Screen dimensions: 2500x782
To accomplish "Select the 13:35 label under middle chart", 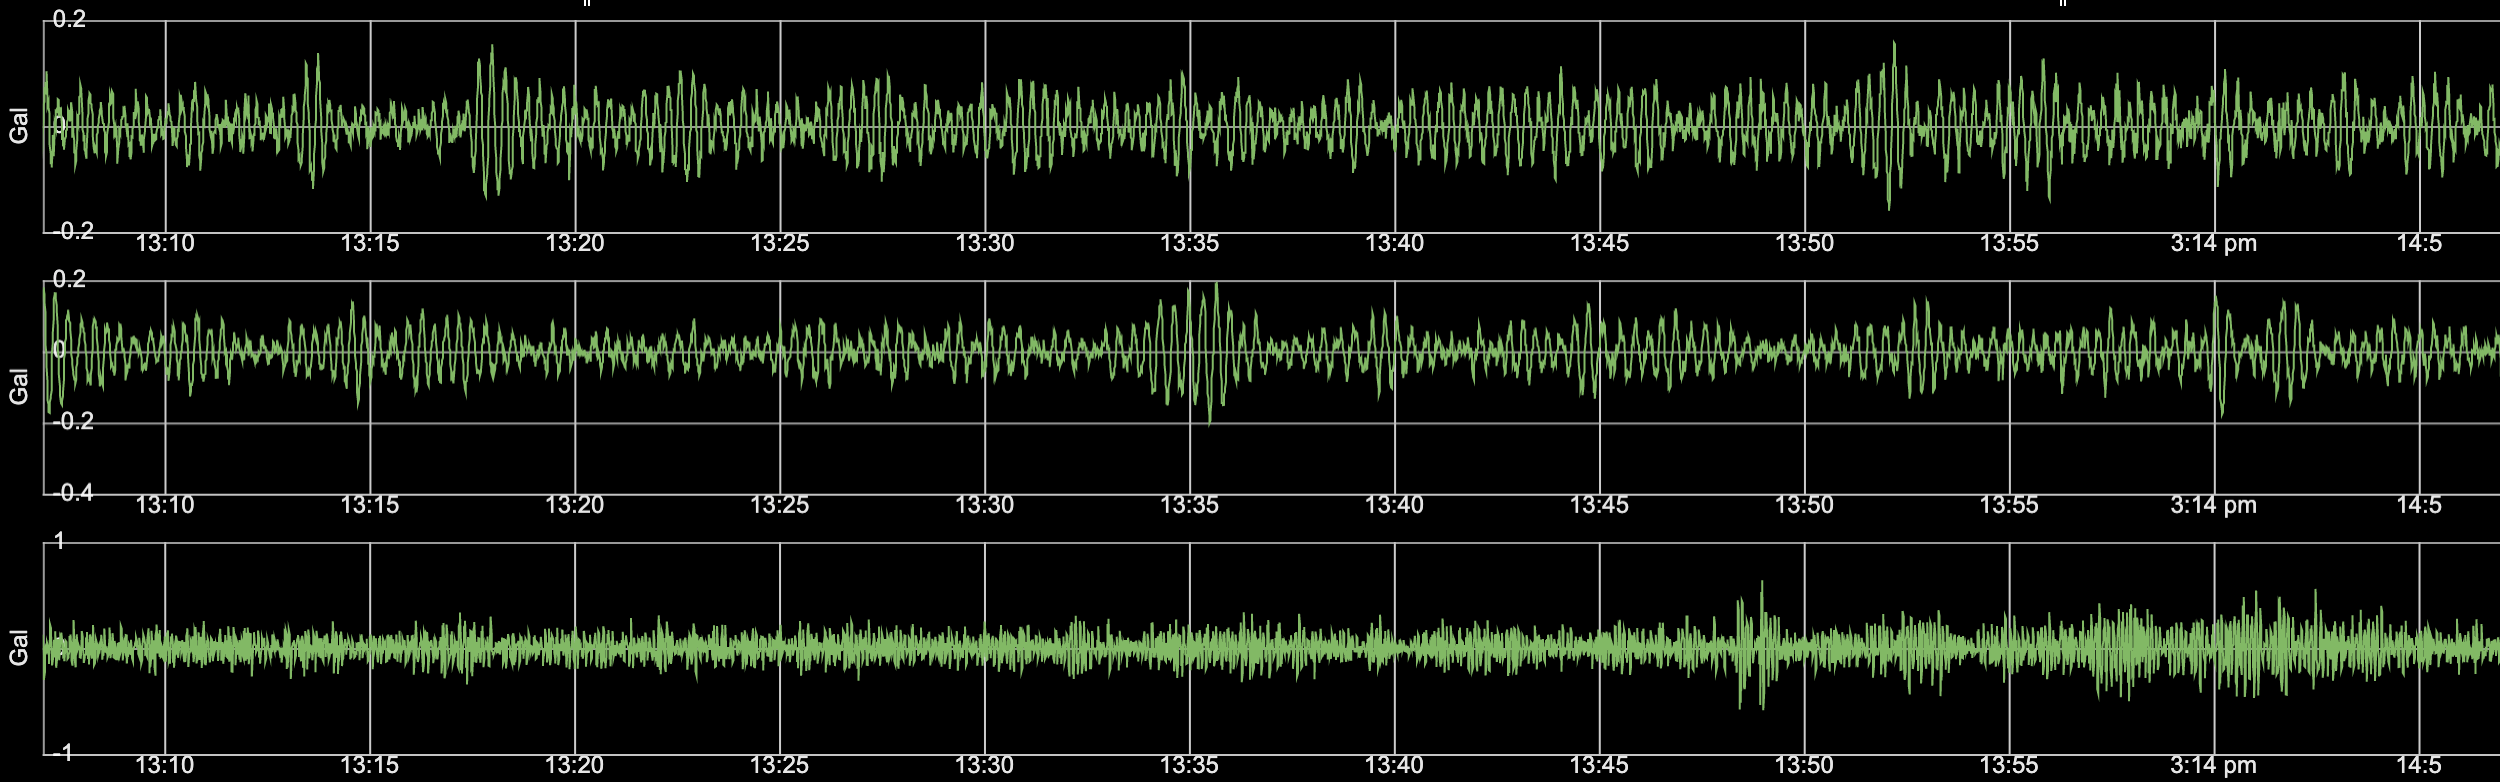I will tap(1189, 505).
